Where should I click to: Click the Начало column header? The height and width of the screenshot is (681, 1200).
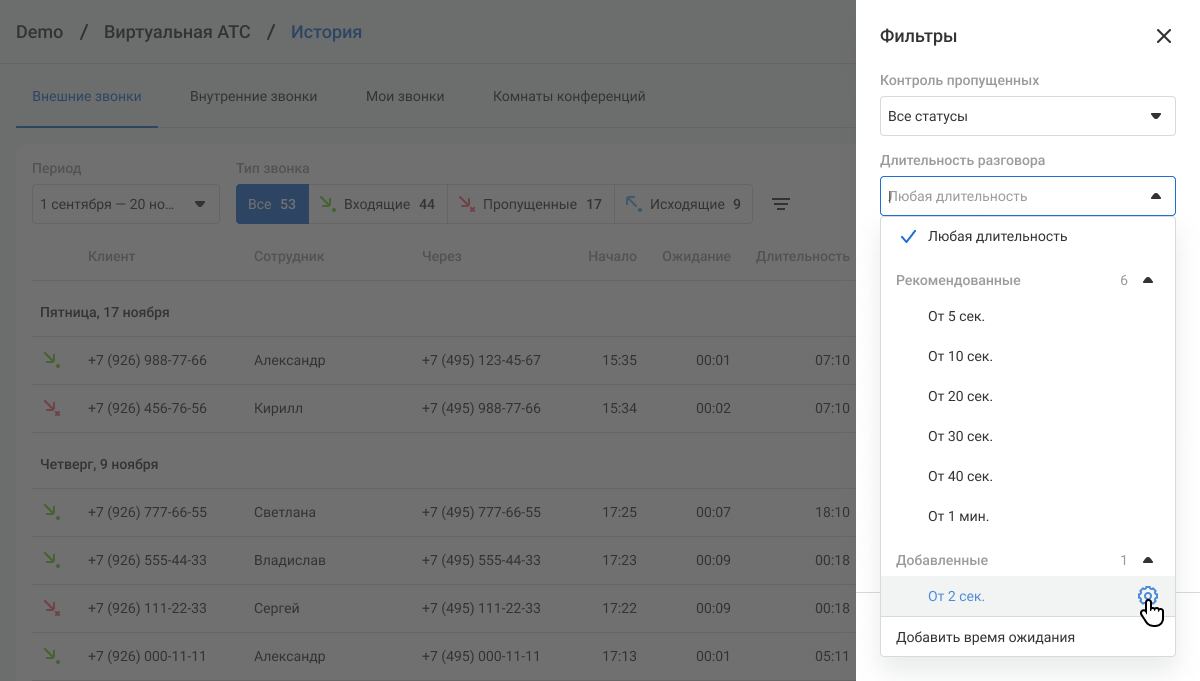point(612,256)
